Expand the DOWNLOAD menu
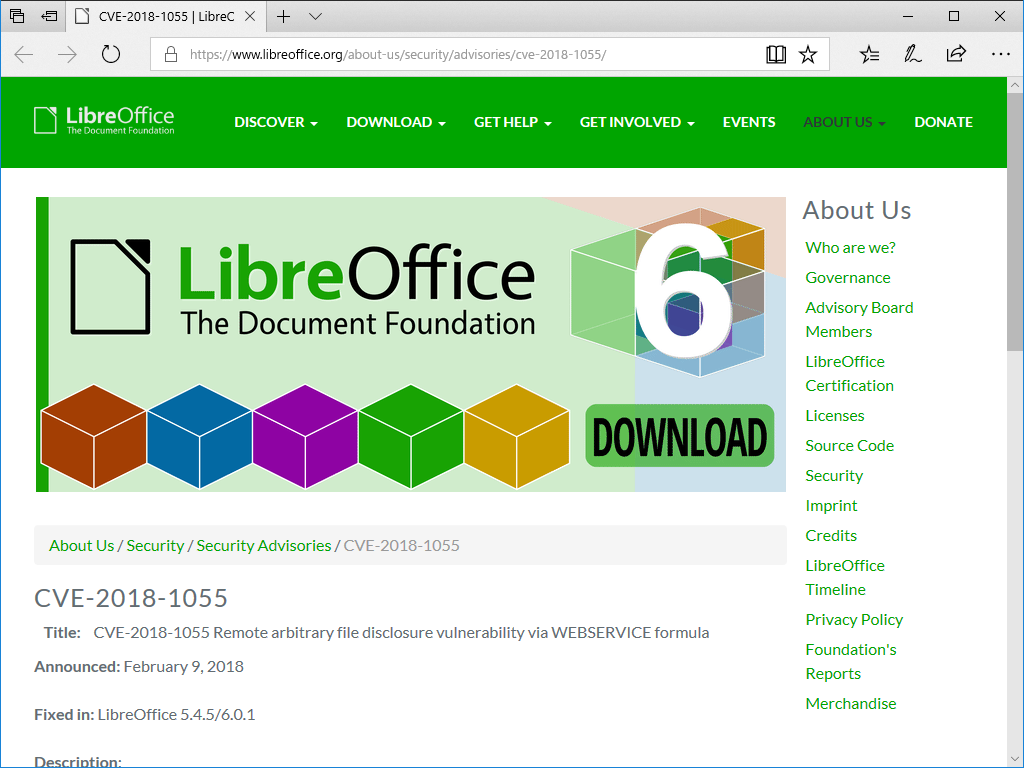This screenshot has height=768, width=1024. point(396,122)
